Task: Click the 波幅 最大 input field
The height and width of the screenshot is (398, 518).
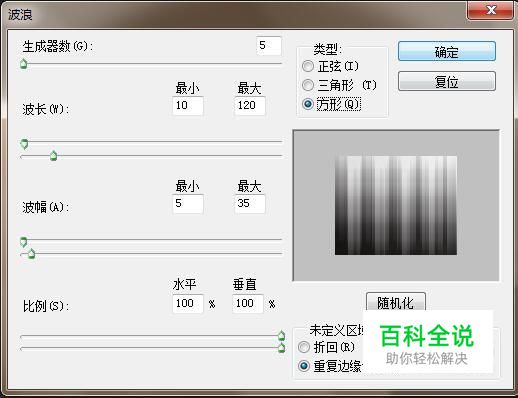Action: click(250, 204)
